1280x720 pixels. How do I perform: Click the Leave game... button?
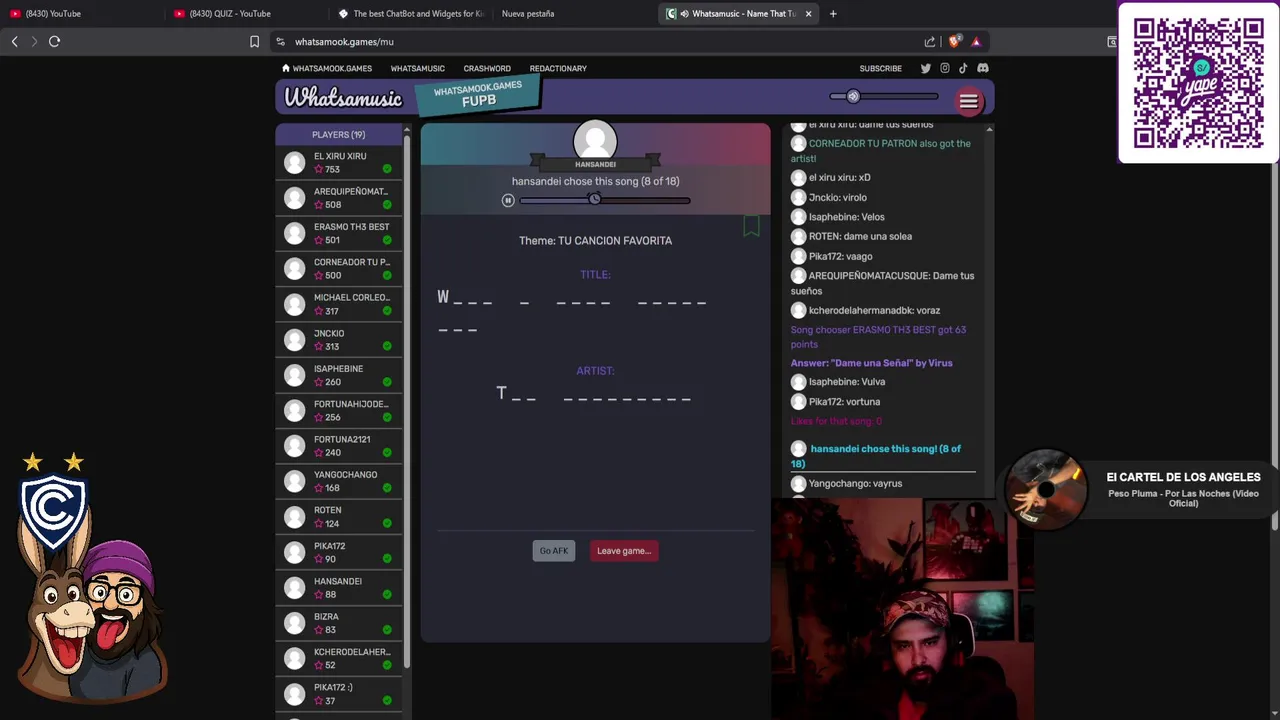[624, 551]
